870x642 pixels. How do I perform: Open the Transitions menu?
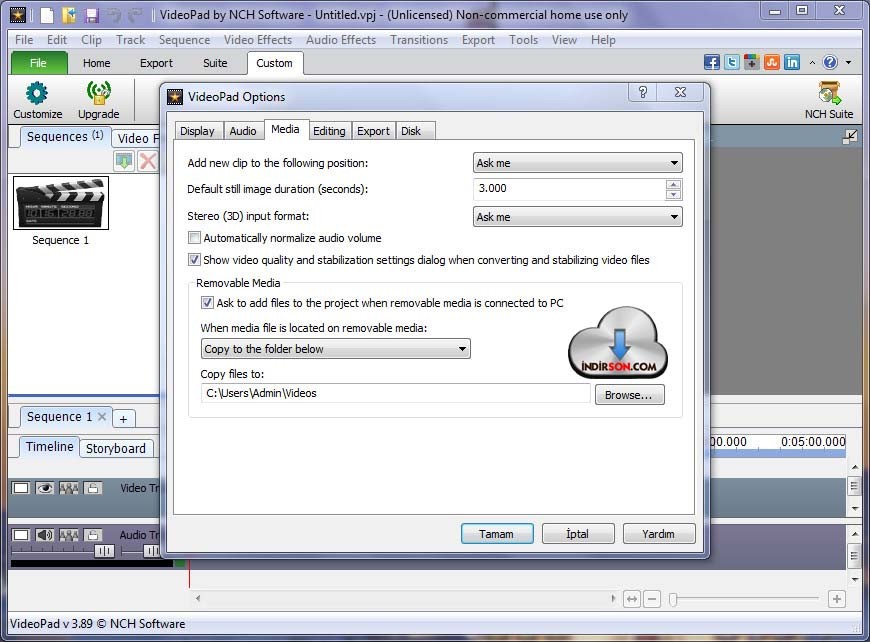tap(419, 40)
